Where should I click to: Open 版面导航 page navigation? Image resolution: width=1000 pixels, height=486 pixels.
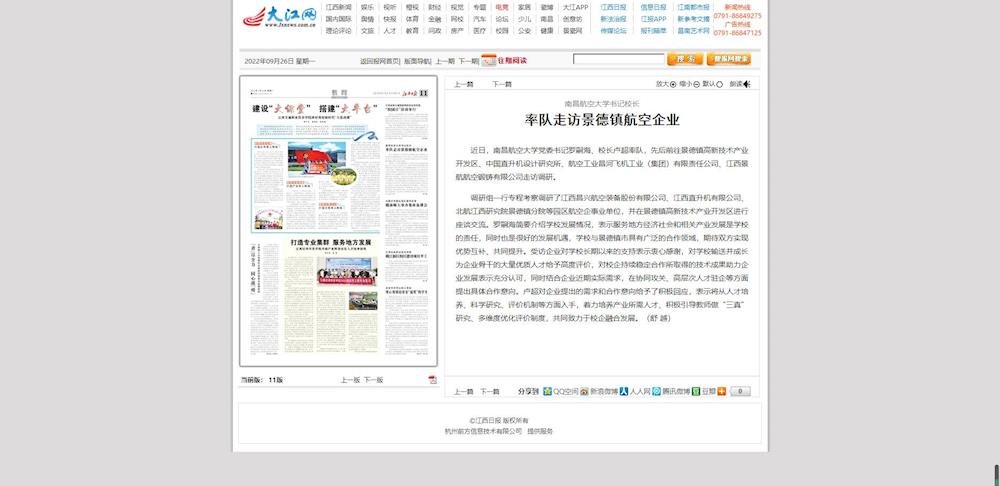(417, 61)
